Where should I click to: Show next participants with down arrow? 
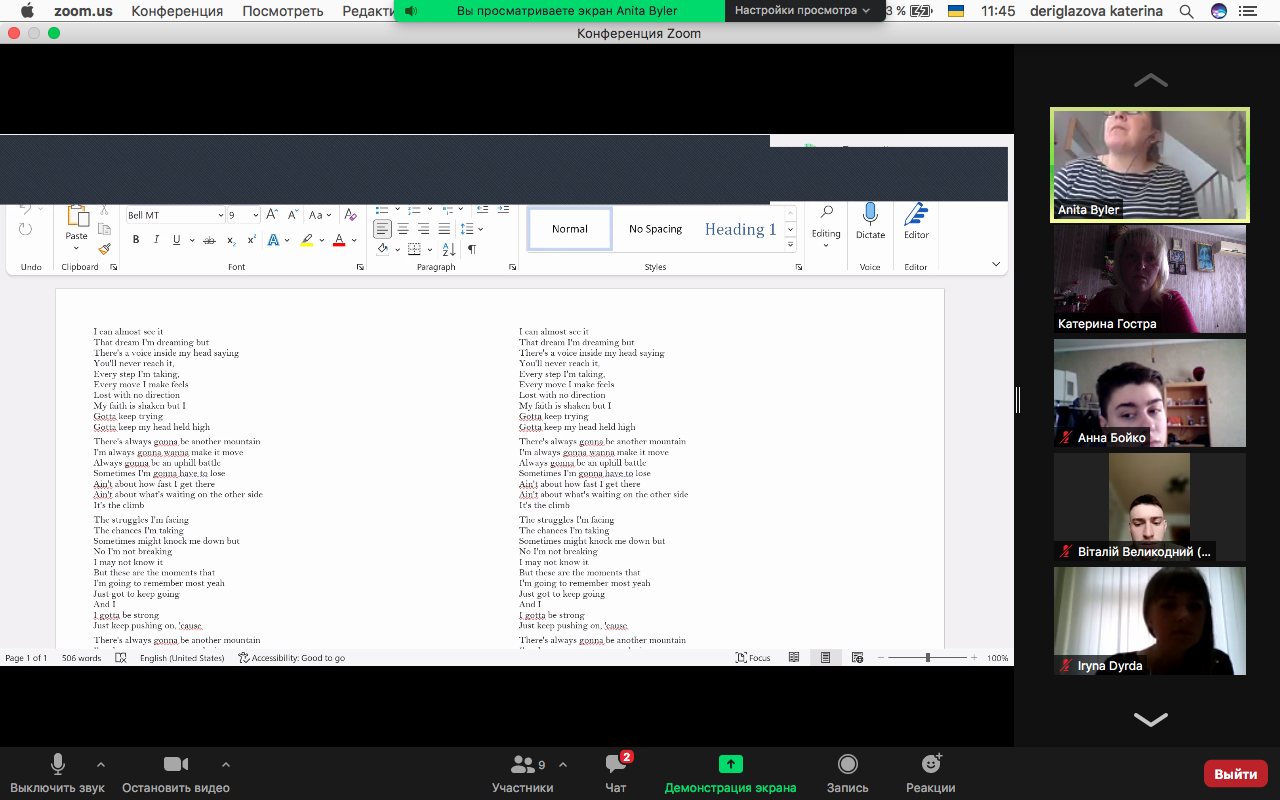pyautogui.click(x=1150, y=719)
